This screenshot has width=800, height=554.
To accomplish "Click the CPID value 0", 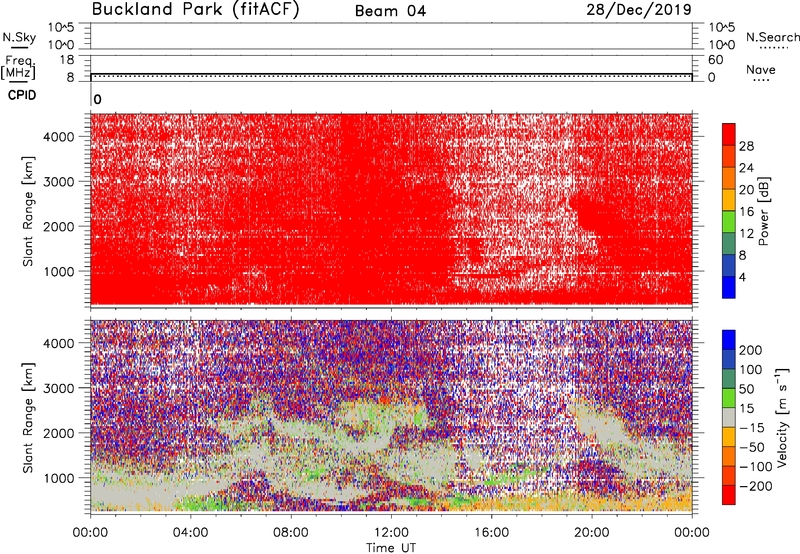I will (97, 100).
